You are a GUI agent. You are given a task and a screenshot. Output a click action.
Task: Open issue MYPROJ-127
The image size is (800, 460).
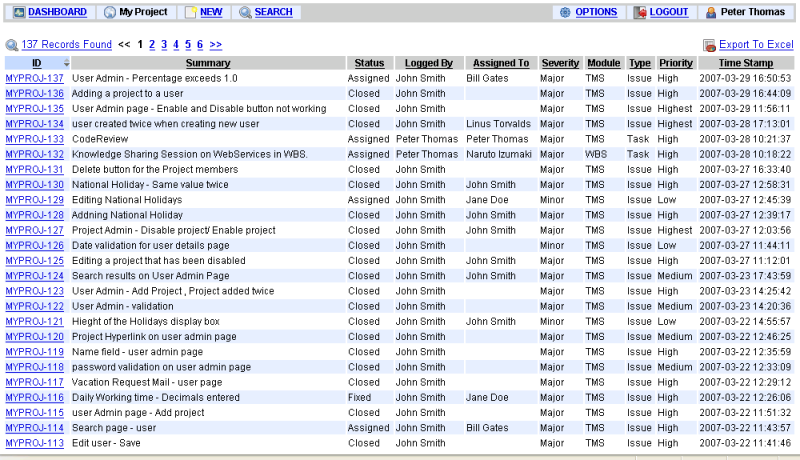coord(35,231)
